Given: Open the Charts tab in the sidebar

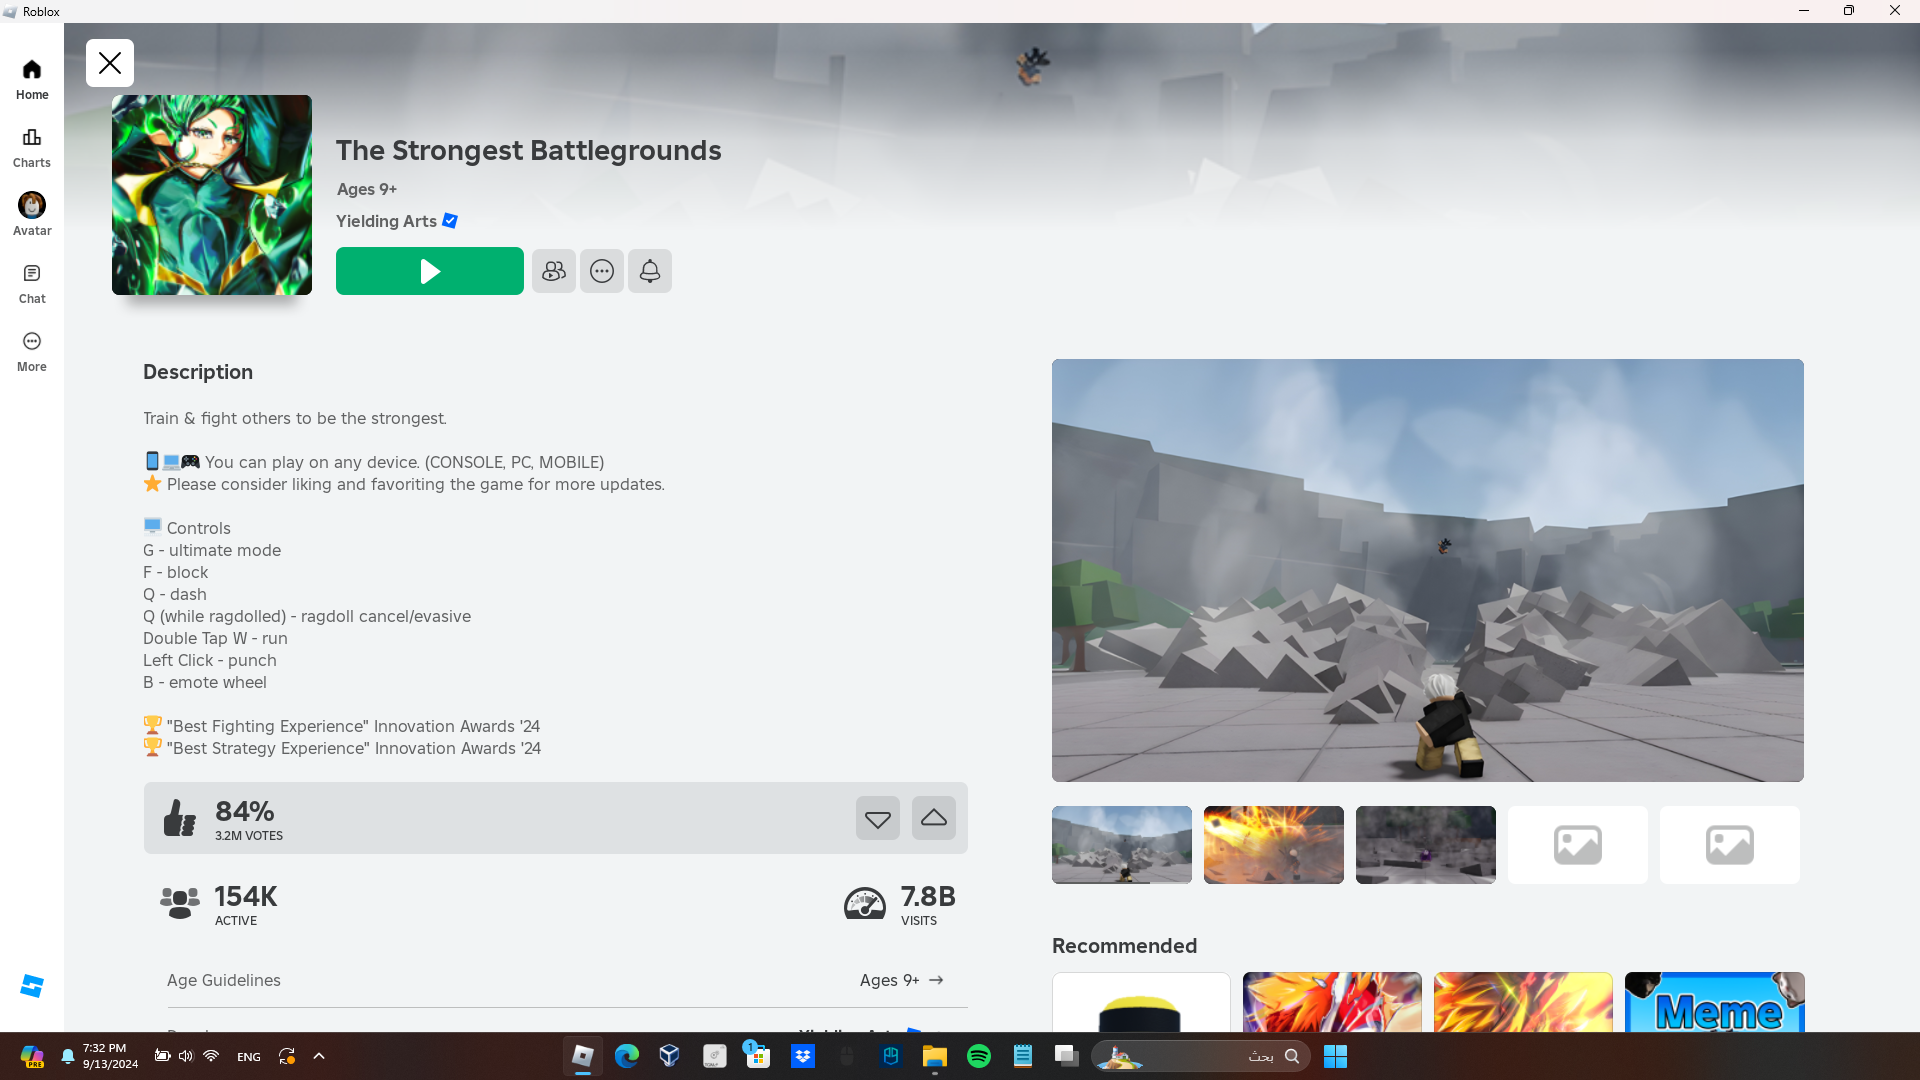Looking at the screenshot, I should pyautogui.click(x=32, y=147).
